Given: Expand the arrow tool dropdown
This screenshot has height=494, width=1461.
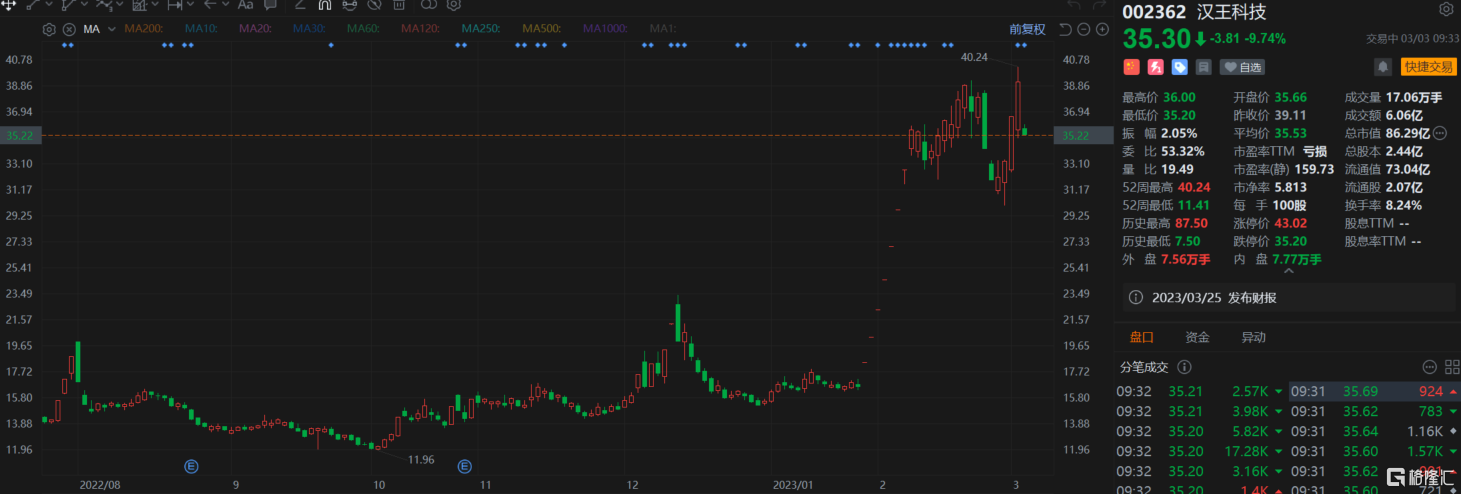Looking at the screenshot, I should 226,5.
